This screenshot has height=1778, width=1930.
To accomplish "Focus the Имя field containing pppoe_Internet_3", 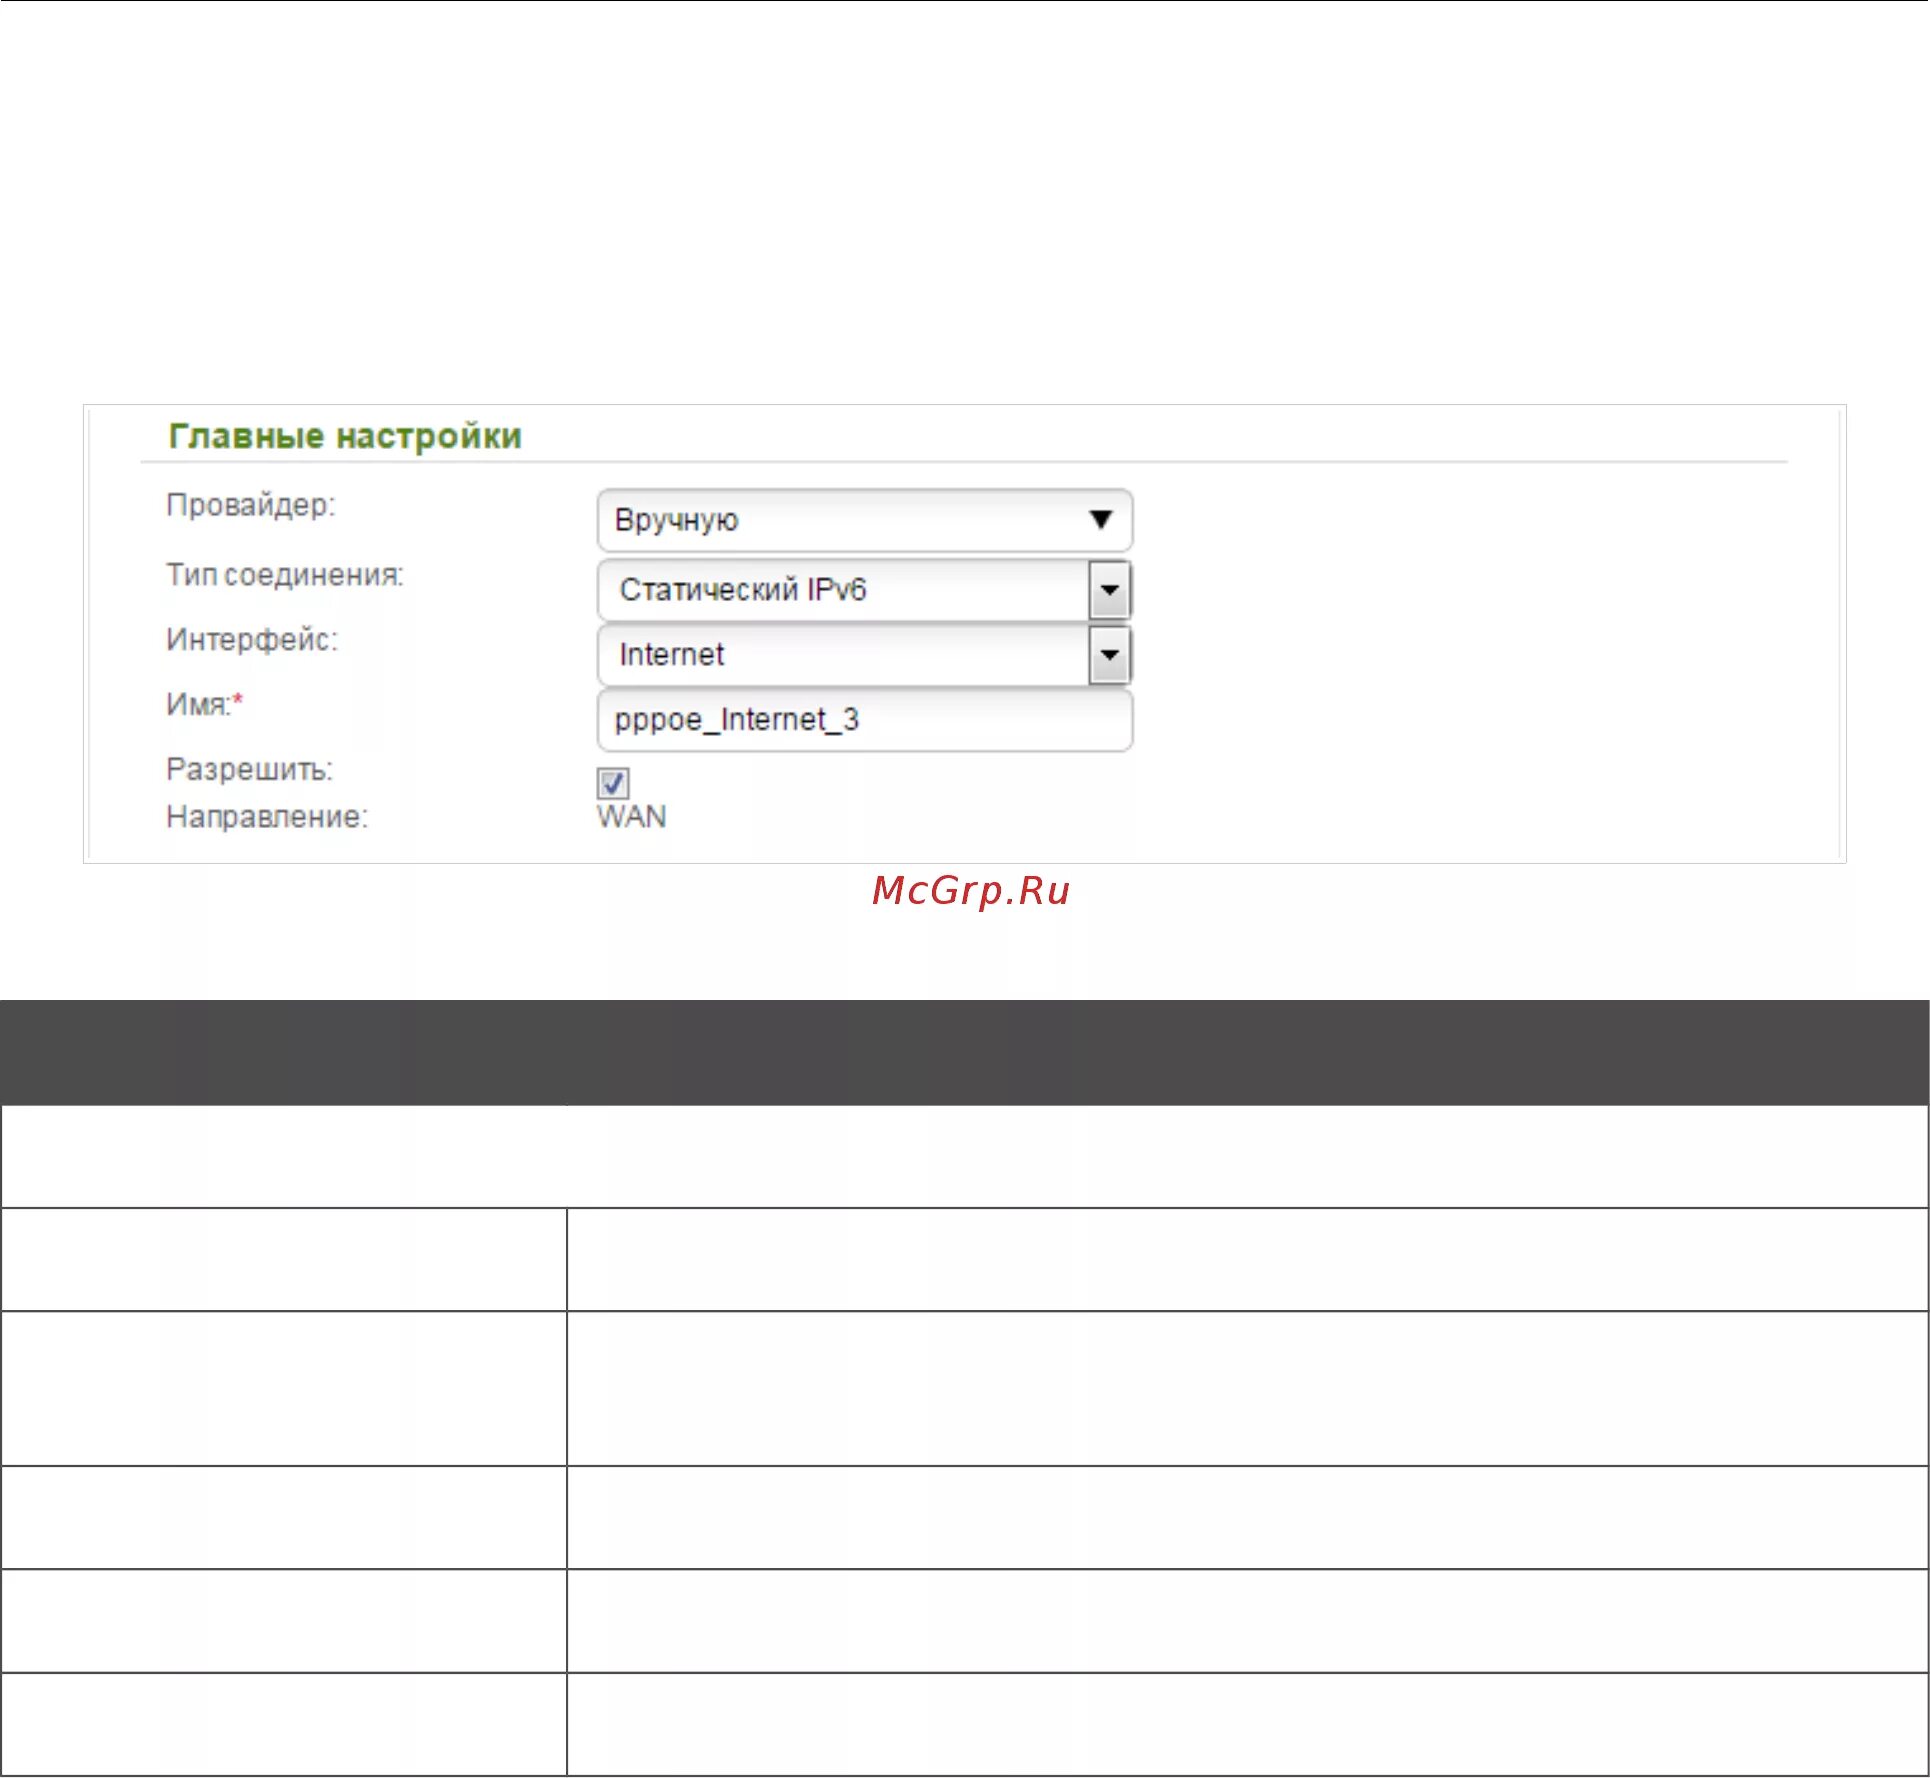I will (x=864, y=720).
